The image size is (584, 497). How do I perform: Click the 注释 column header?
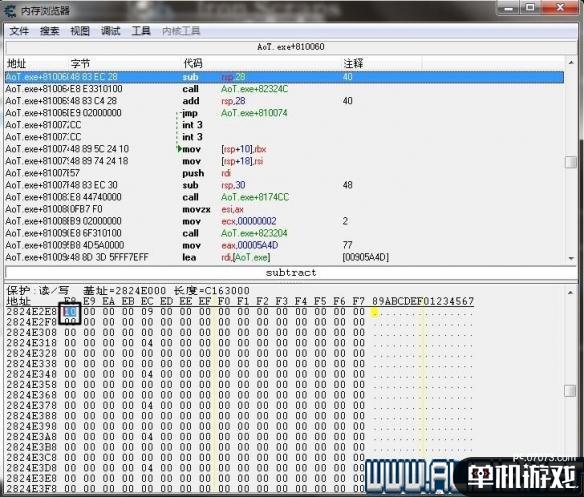[x=353, y=64]
